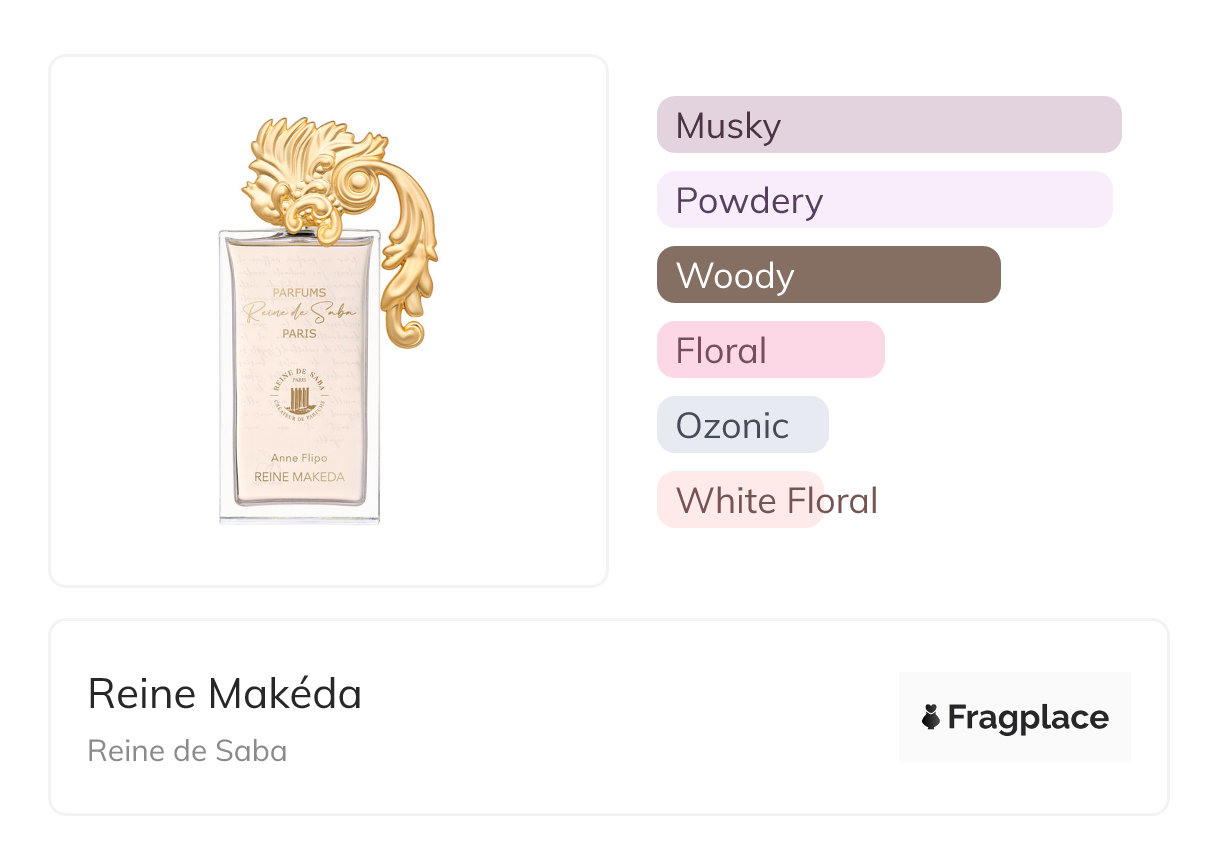1218x864 pixels.
Task: Choose the Ozonic accord bar
Action: click(742, 425)
